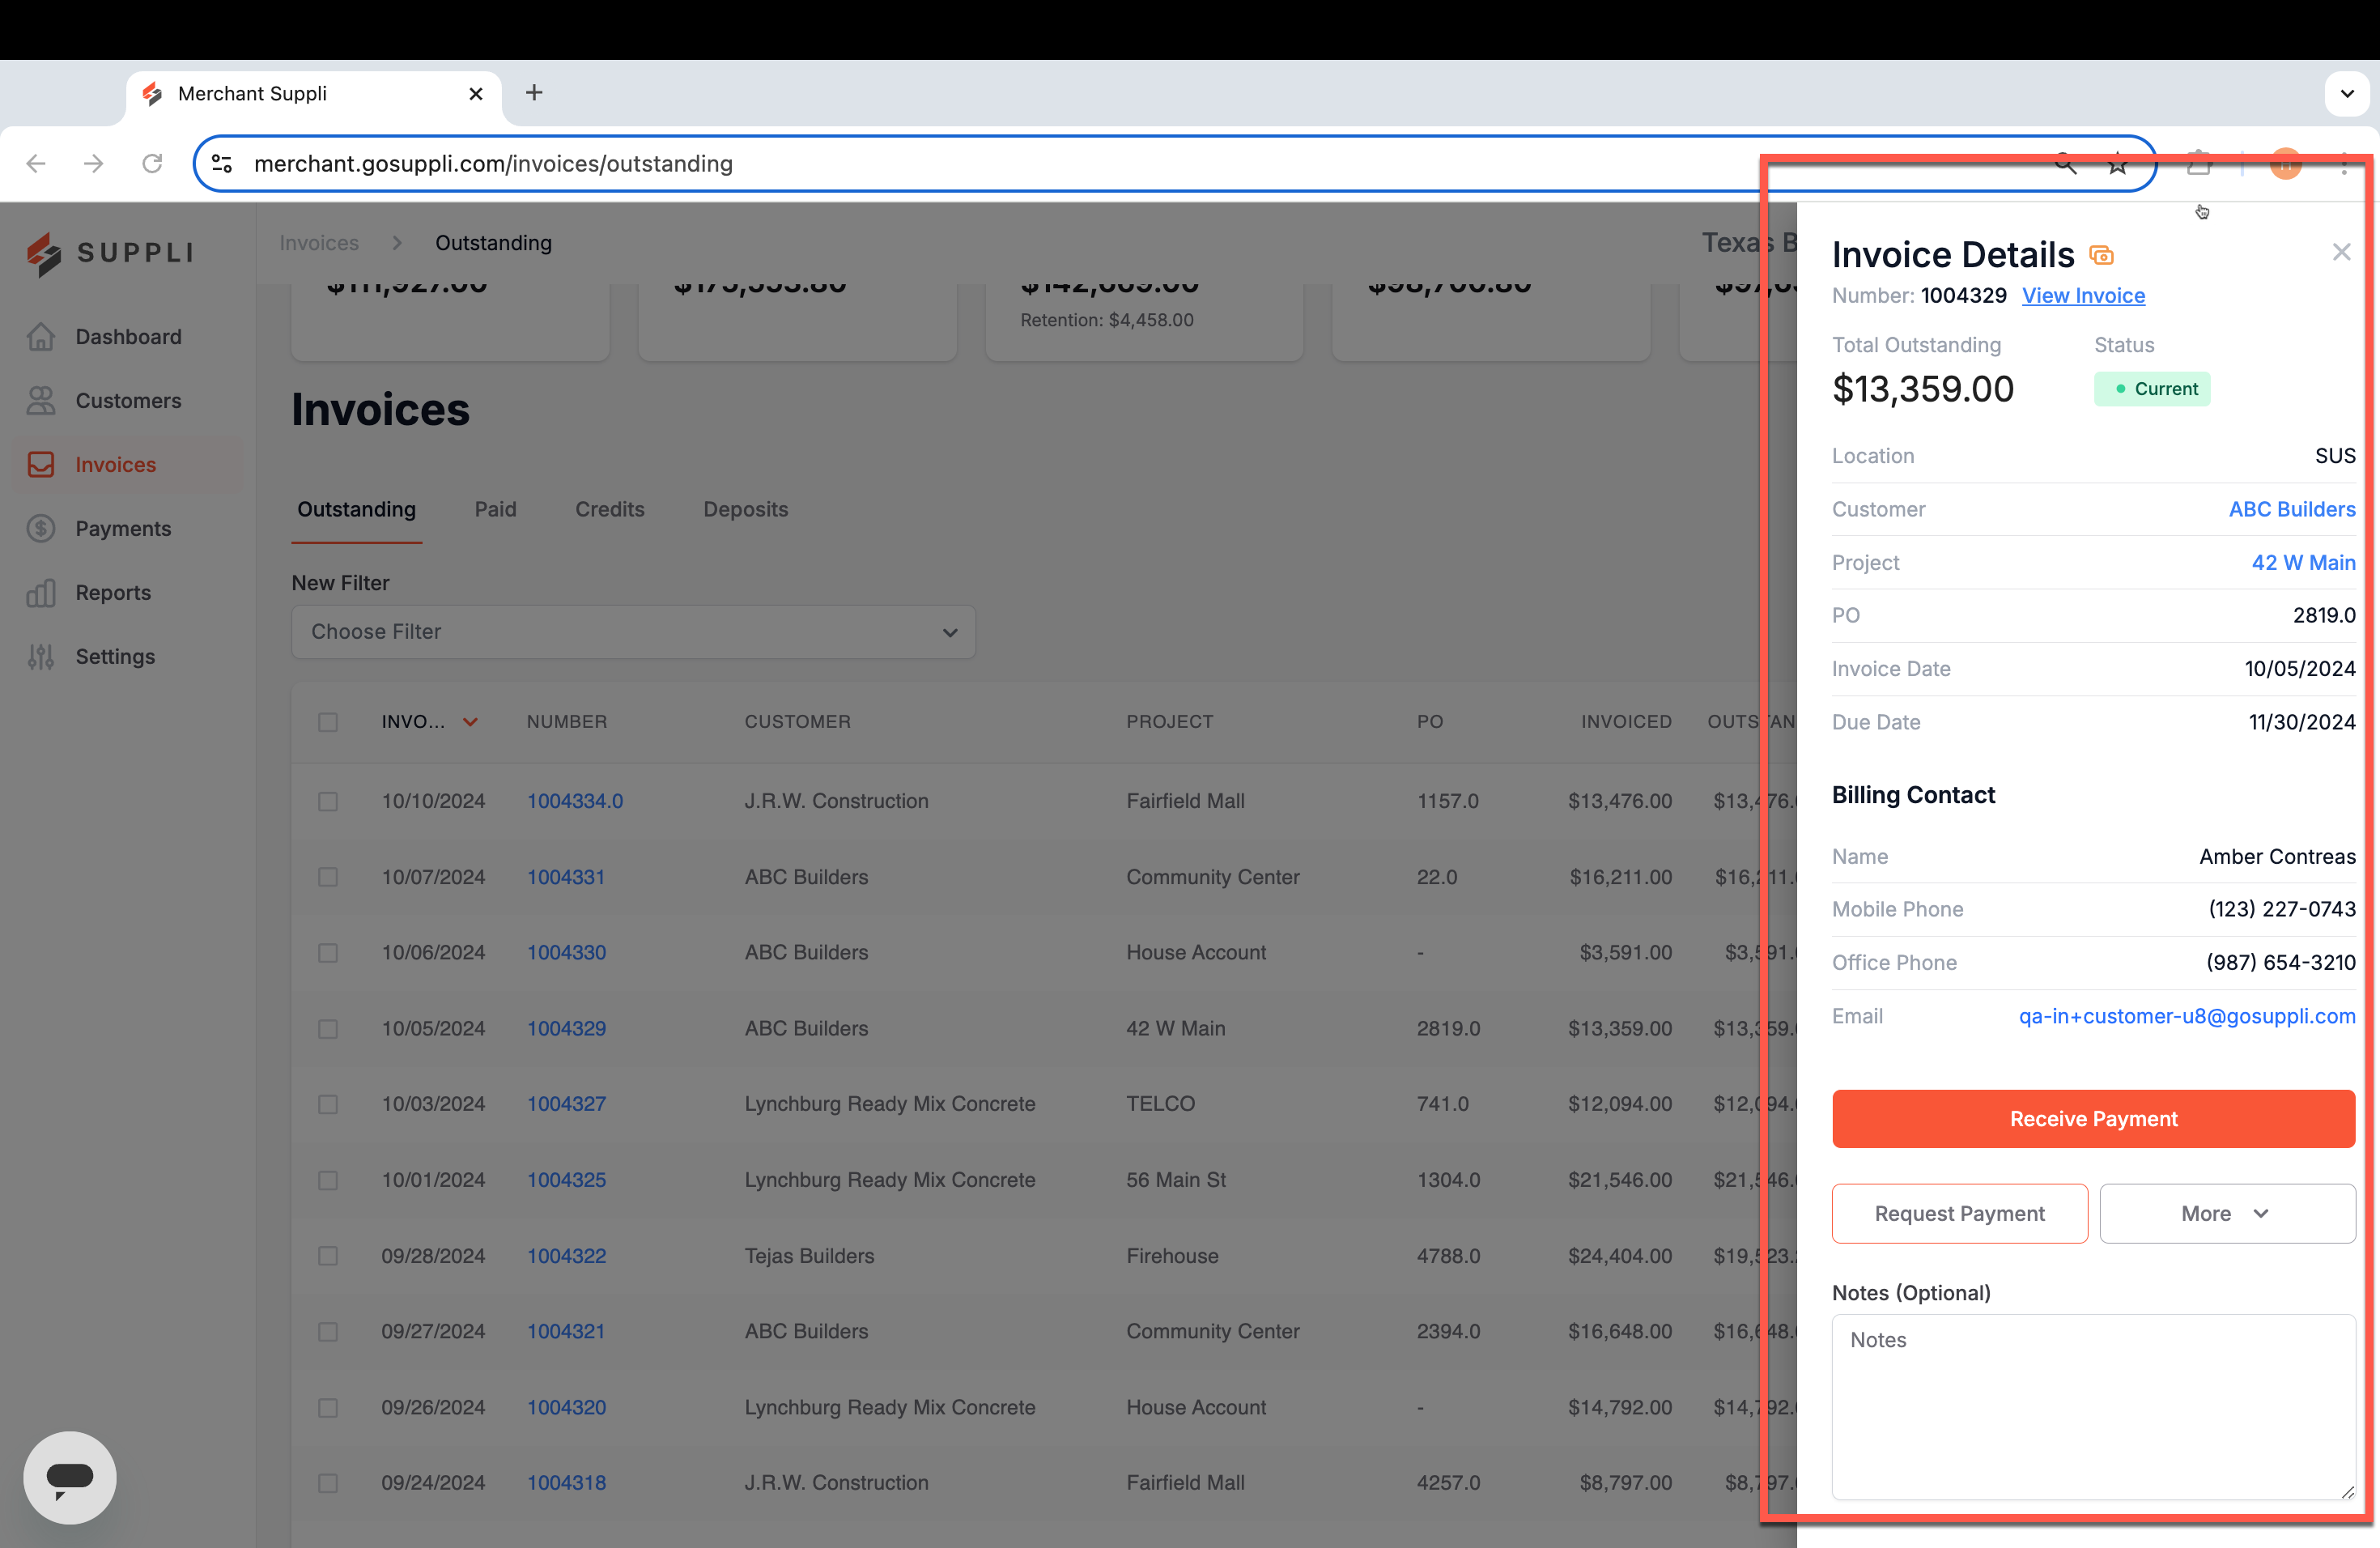Click the NUMBER column header
This screenshot has width=2380, height=1548.
[x=567, y=722]
